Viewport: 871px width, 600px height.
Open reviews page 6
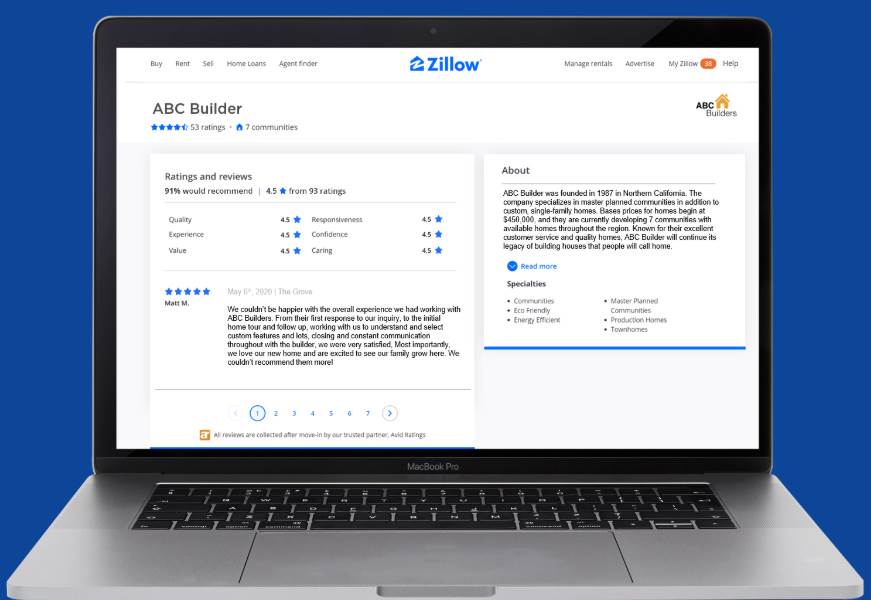pos(349,413)
